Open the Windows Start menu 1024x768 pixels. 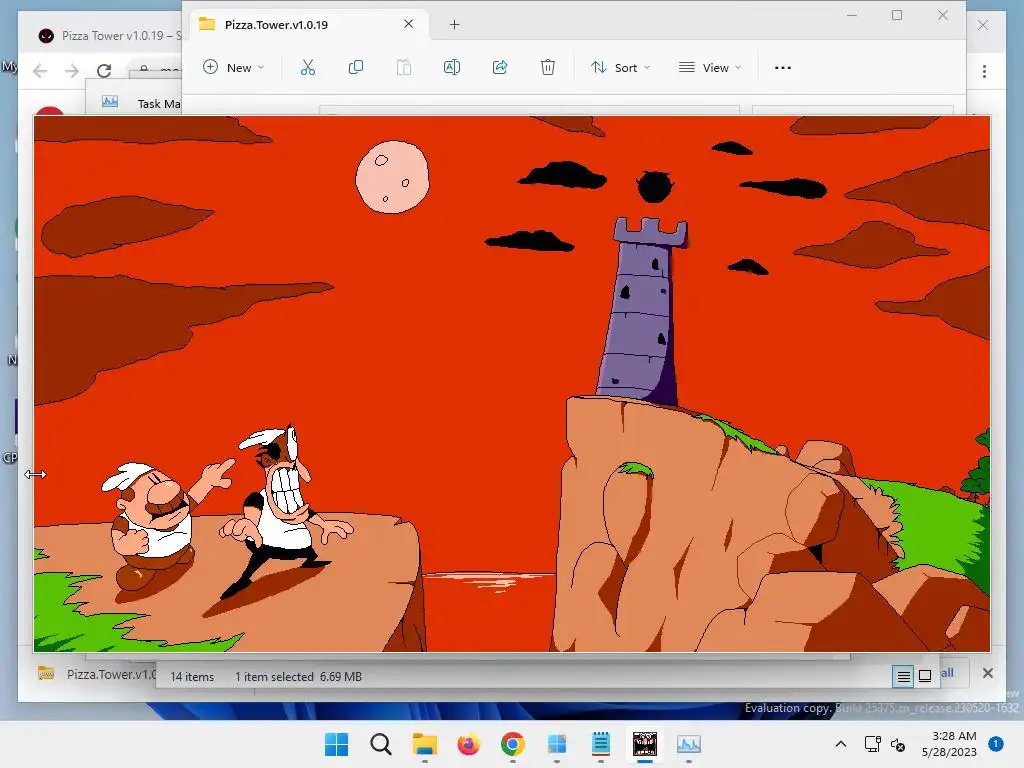[x=336, y=744]
